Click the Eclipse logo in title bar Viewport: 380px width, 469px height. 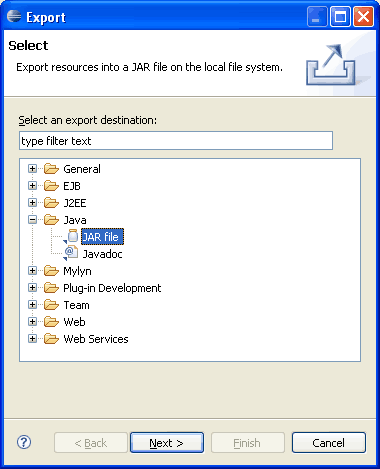pyautogui.click(x=14, y=16)
